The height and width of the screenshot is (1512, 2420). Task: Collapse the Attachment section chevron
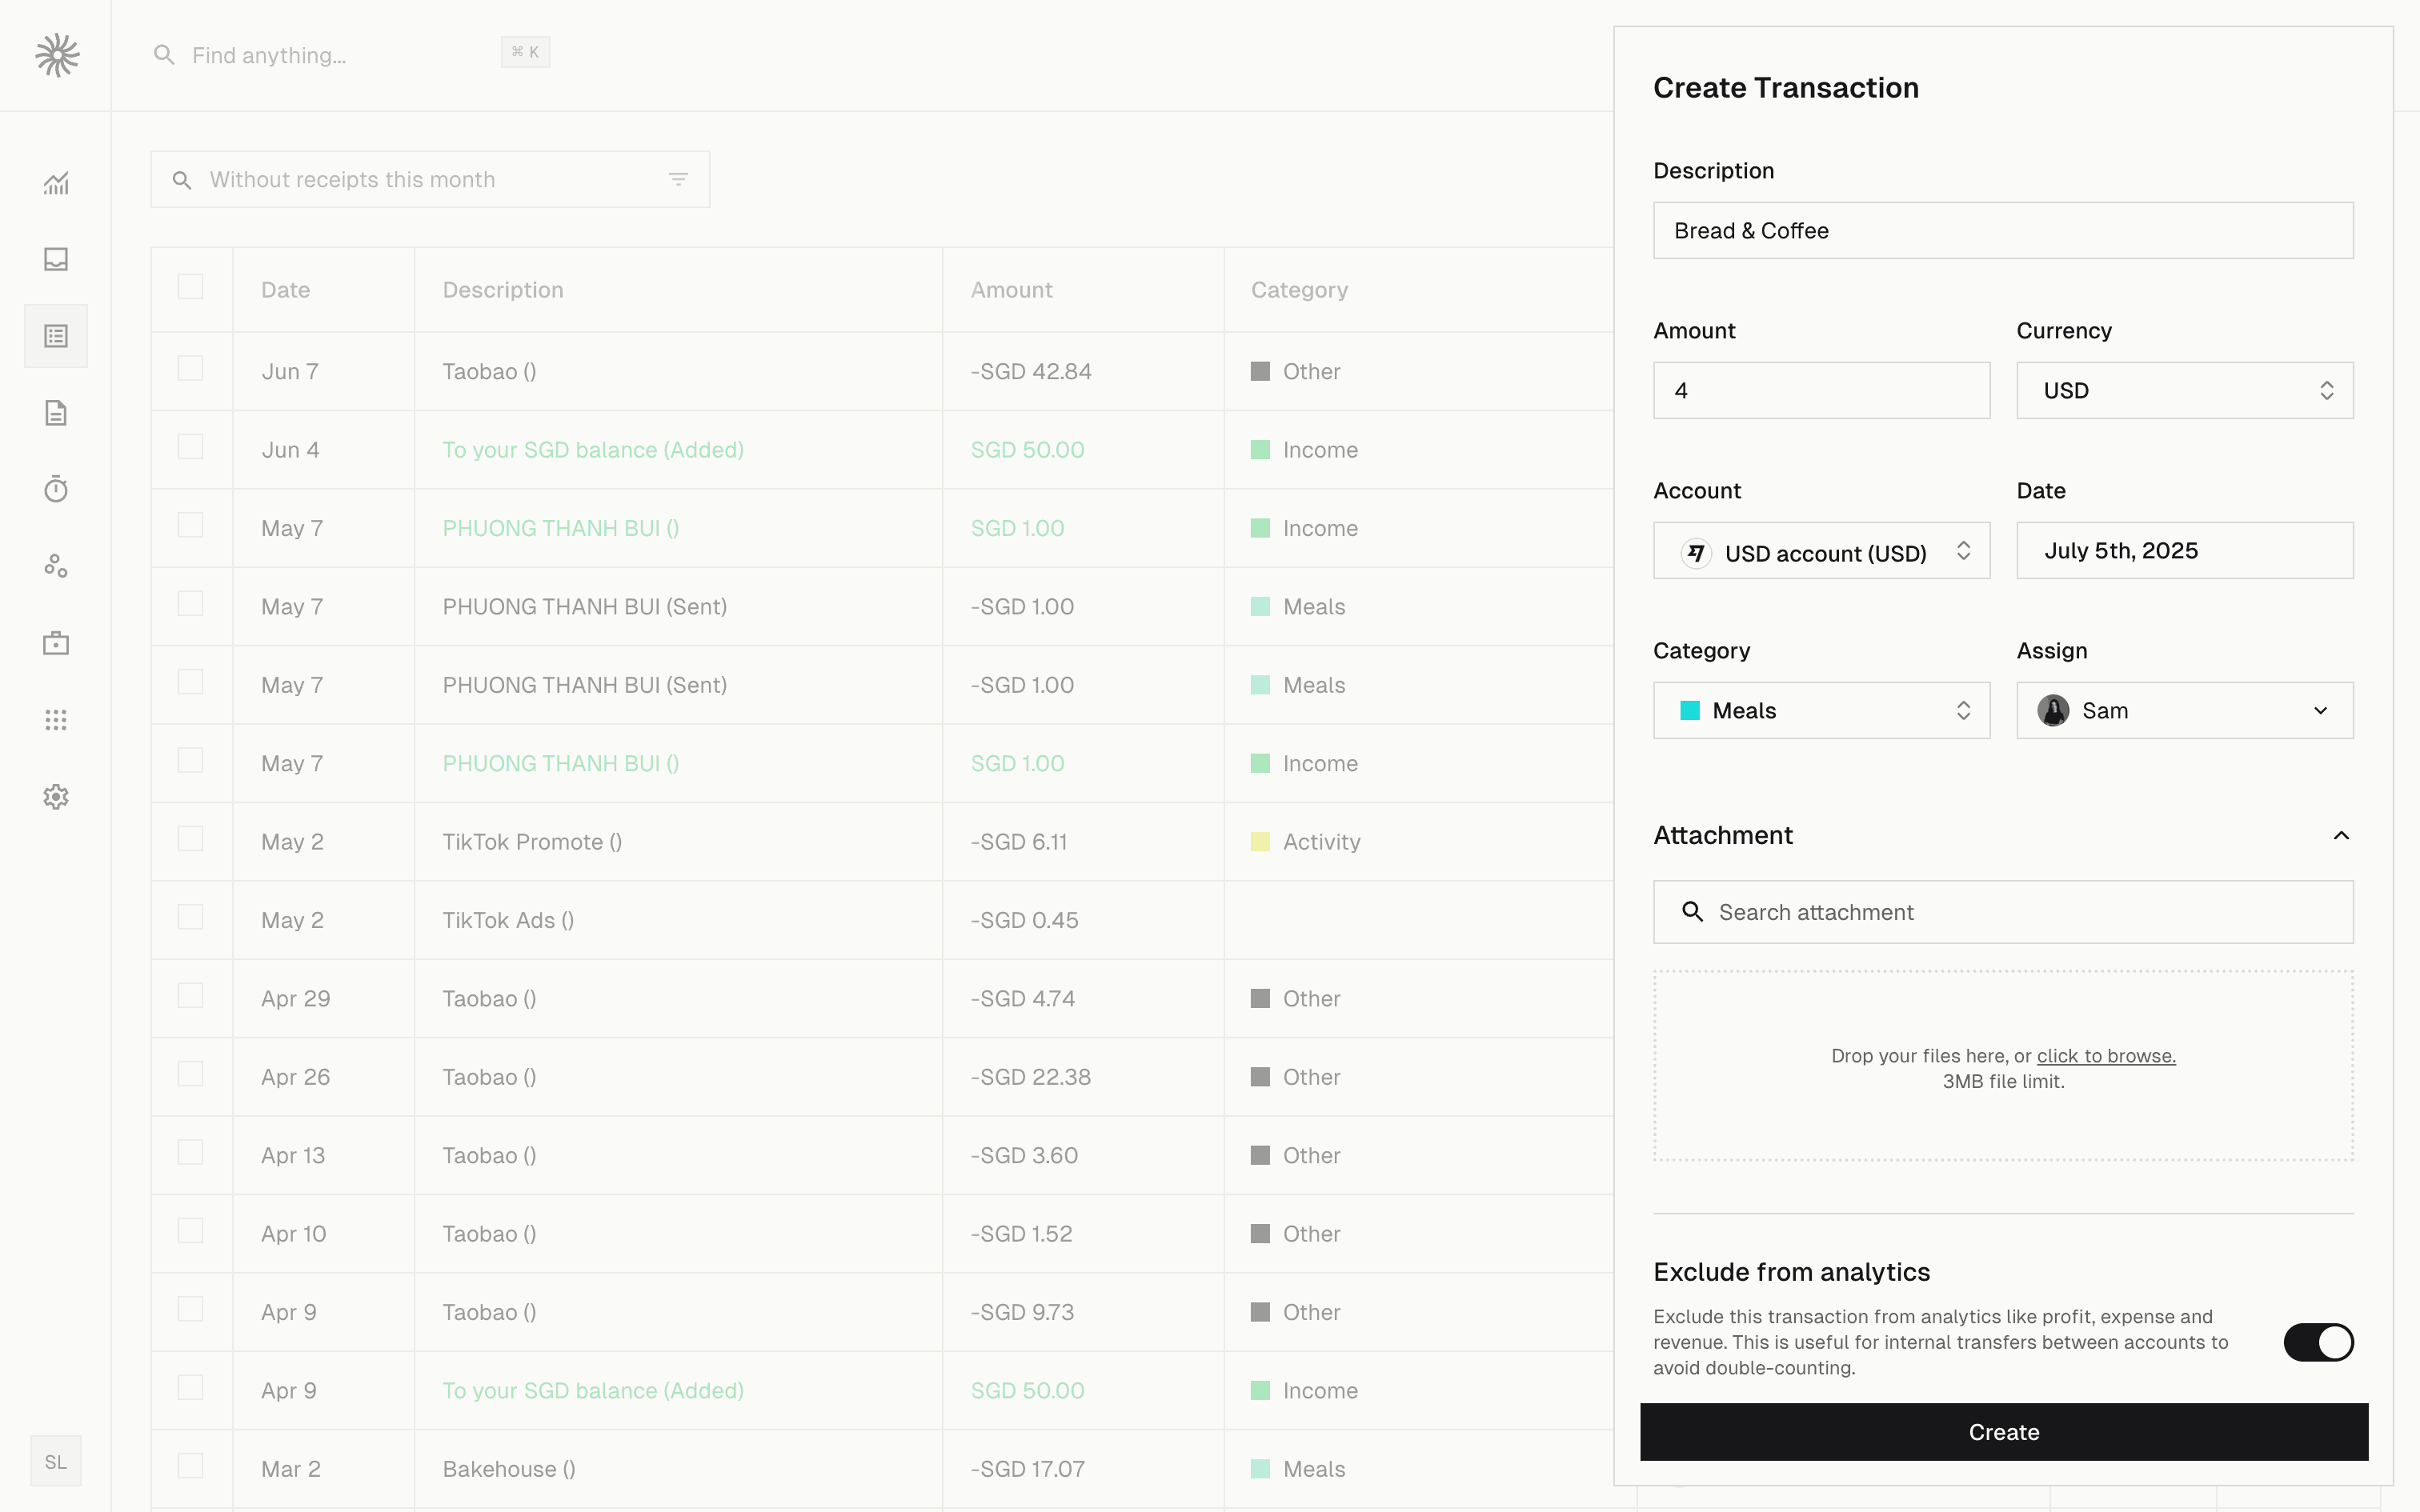point(2340,836)
